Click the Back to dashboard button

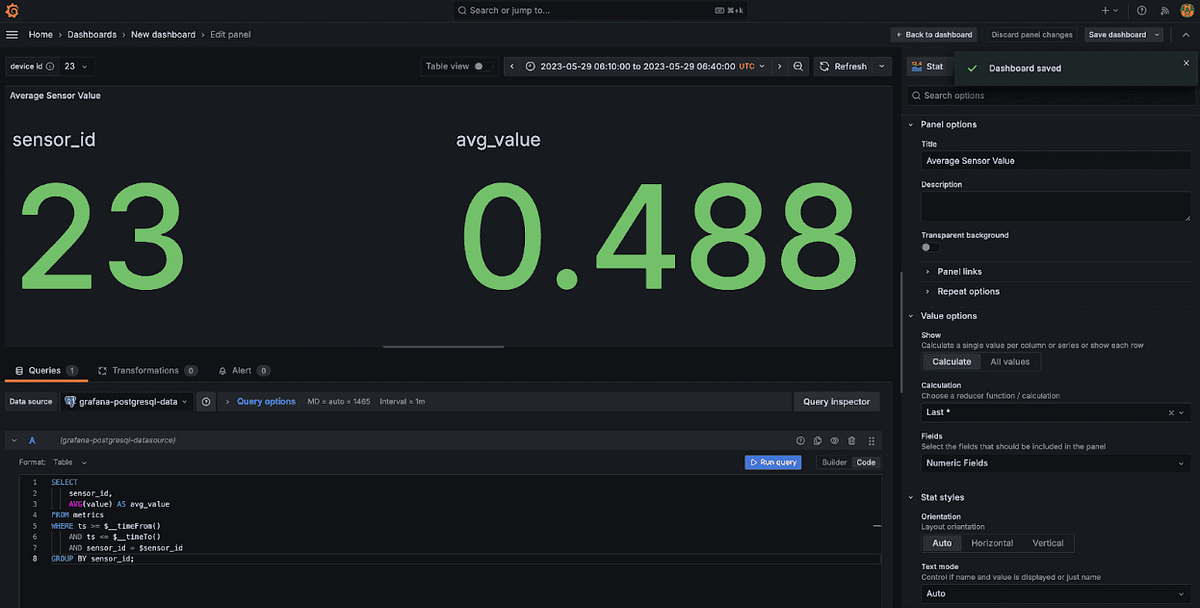tap(933, 33)
